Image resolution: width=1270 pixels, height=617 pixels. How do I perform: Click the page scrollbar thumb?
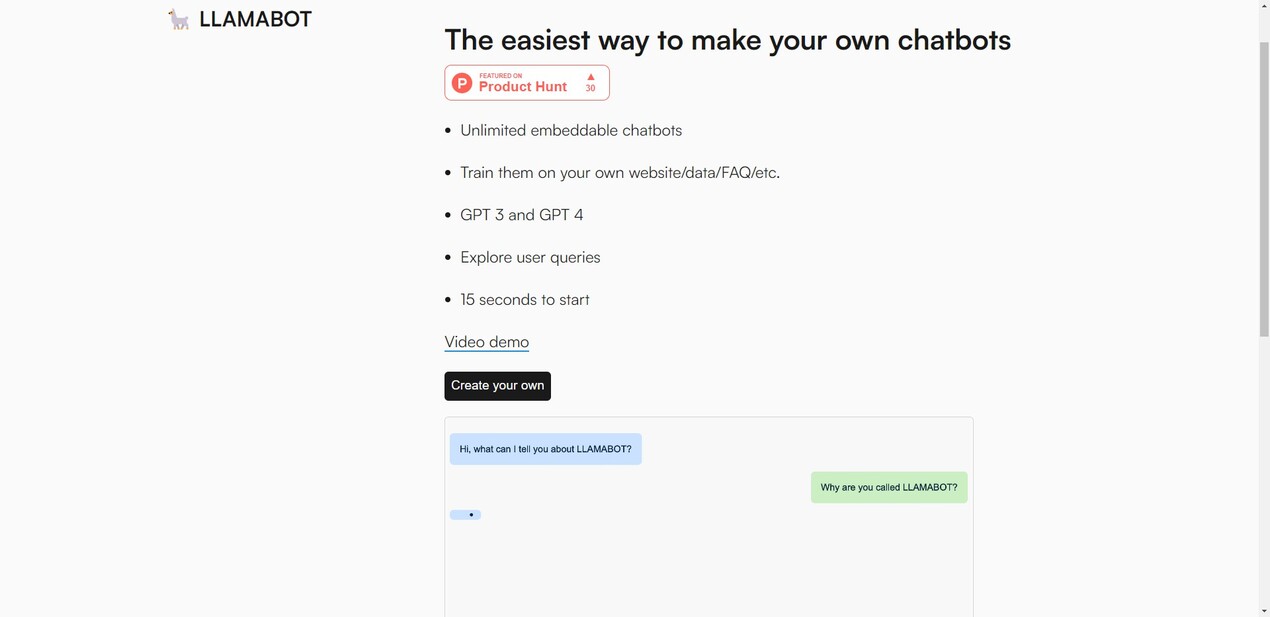1264,190
